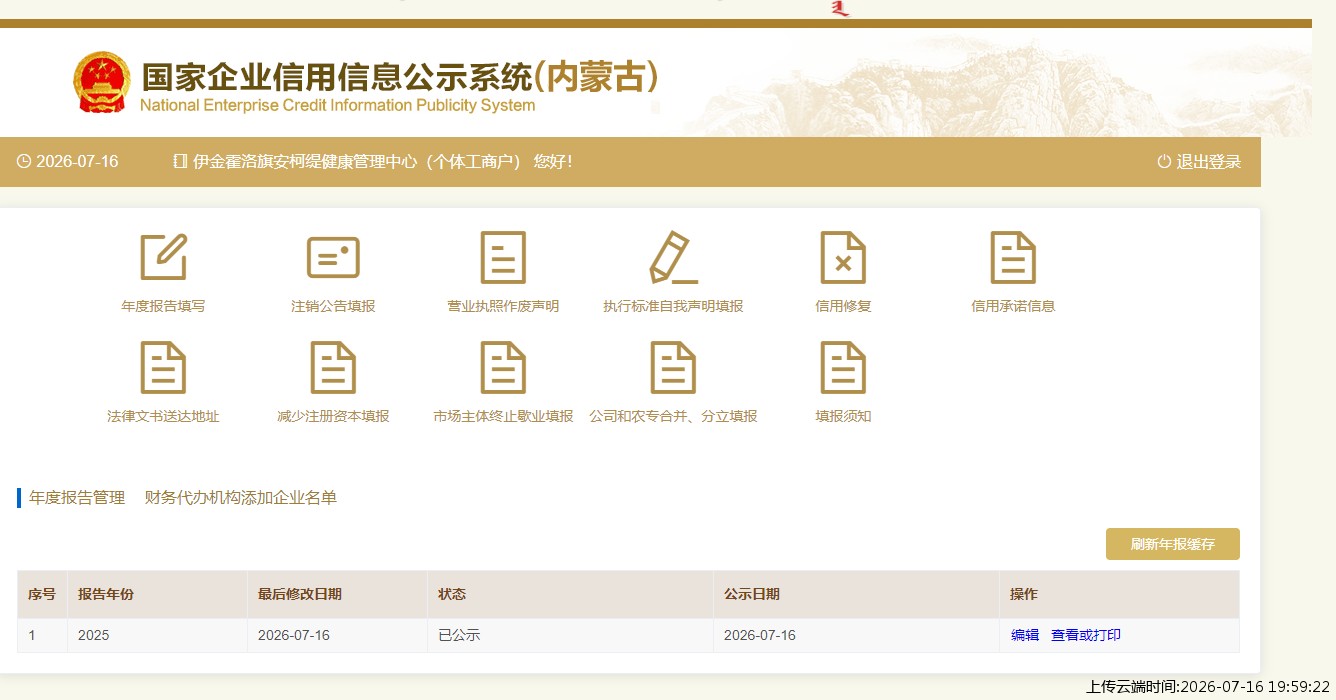The height and width of the screenshot is (700, 1336).
Task: Open the 注销公告填报 card icon
Action: tap(333, 257)
